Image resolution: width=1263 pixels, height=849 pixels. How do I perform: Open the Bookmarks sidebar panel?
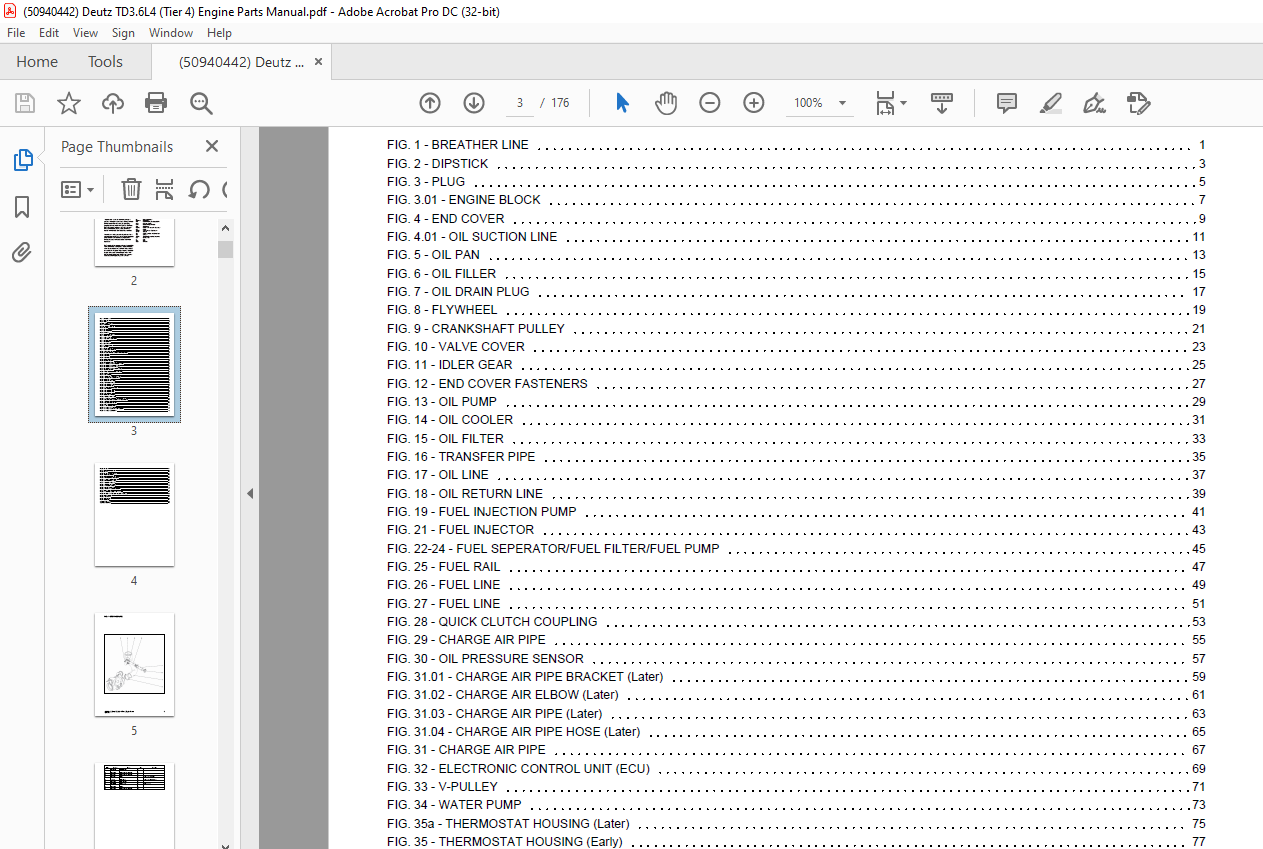[x=22, y=207]
